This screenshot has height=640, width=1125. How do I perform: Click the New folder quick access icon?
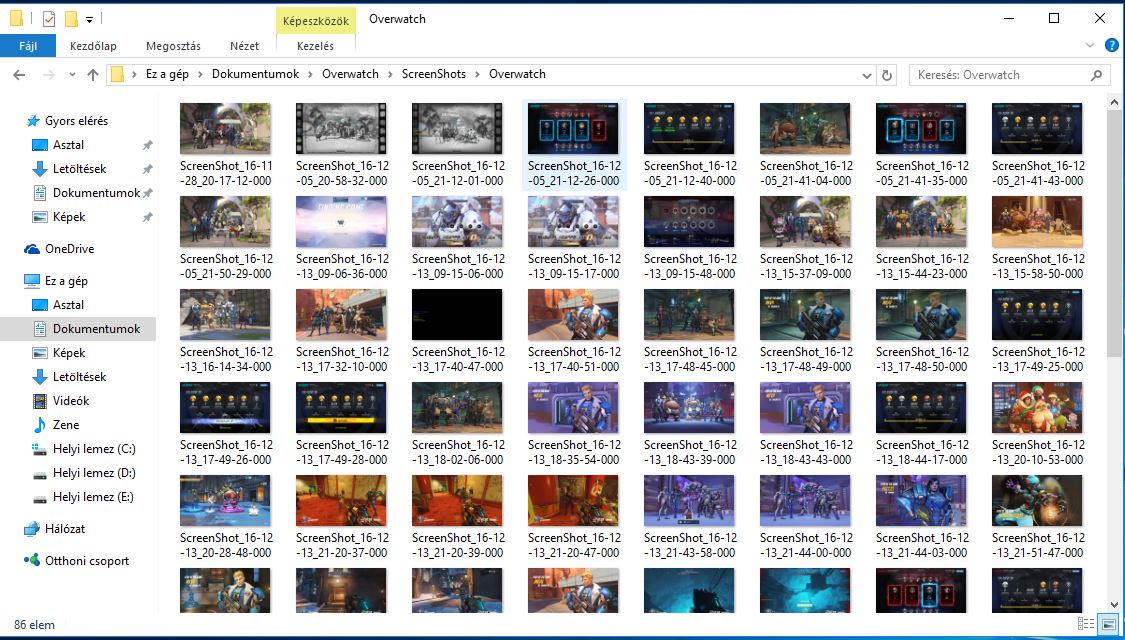click(x=71, y=19)
